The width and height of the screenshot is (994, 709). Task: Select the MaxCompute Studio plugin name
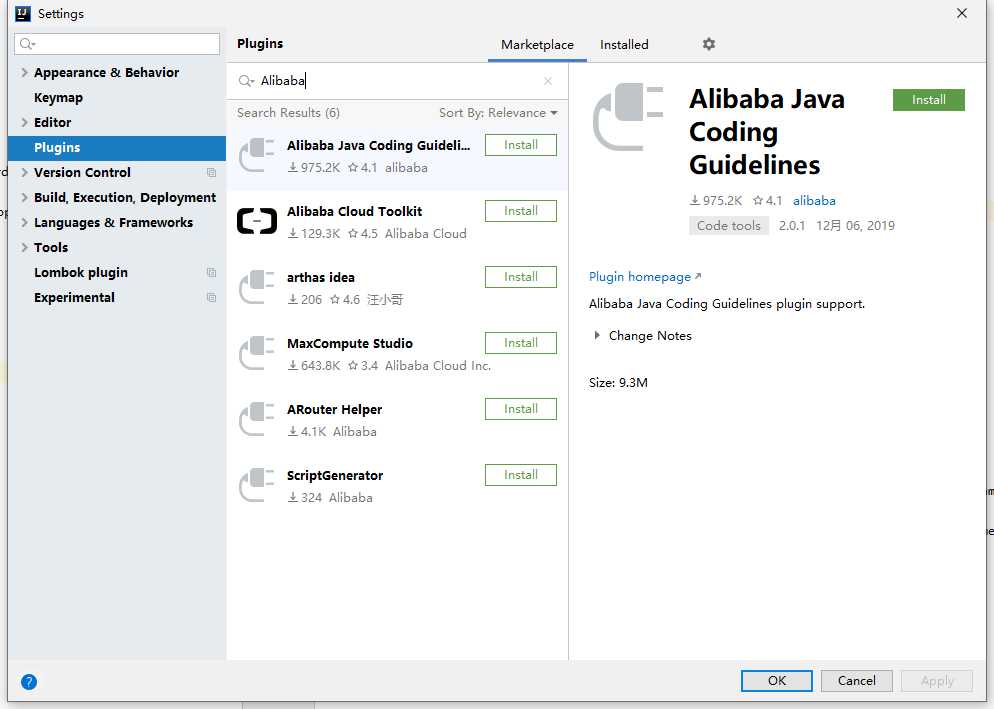coord(350,344)
